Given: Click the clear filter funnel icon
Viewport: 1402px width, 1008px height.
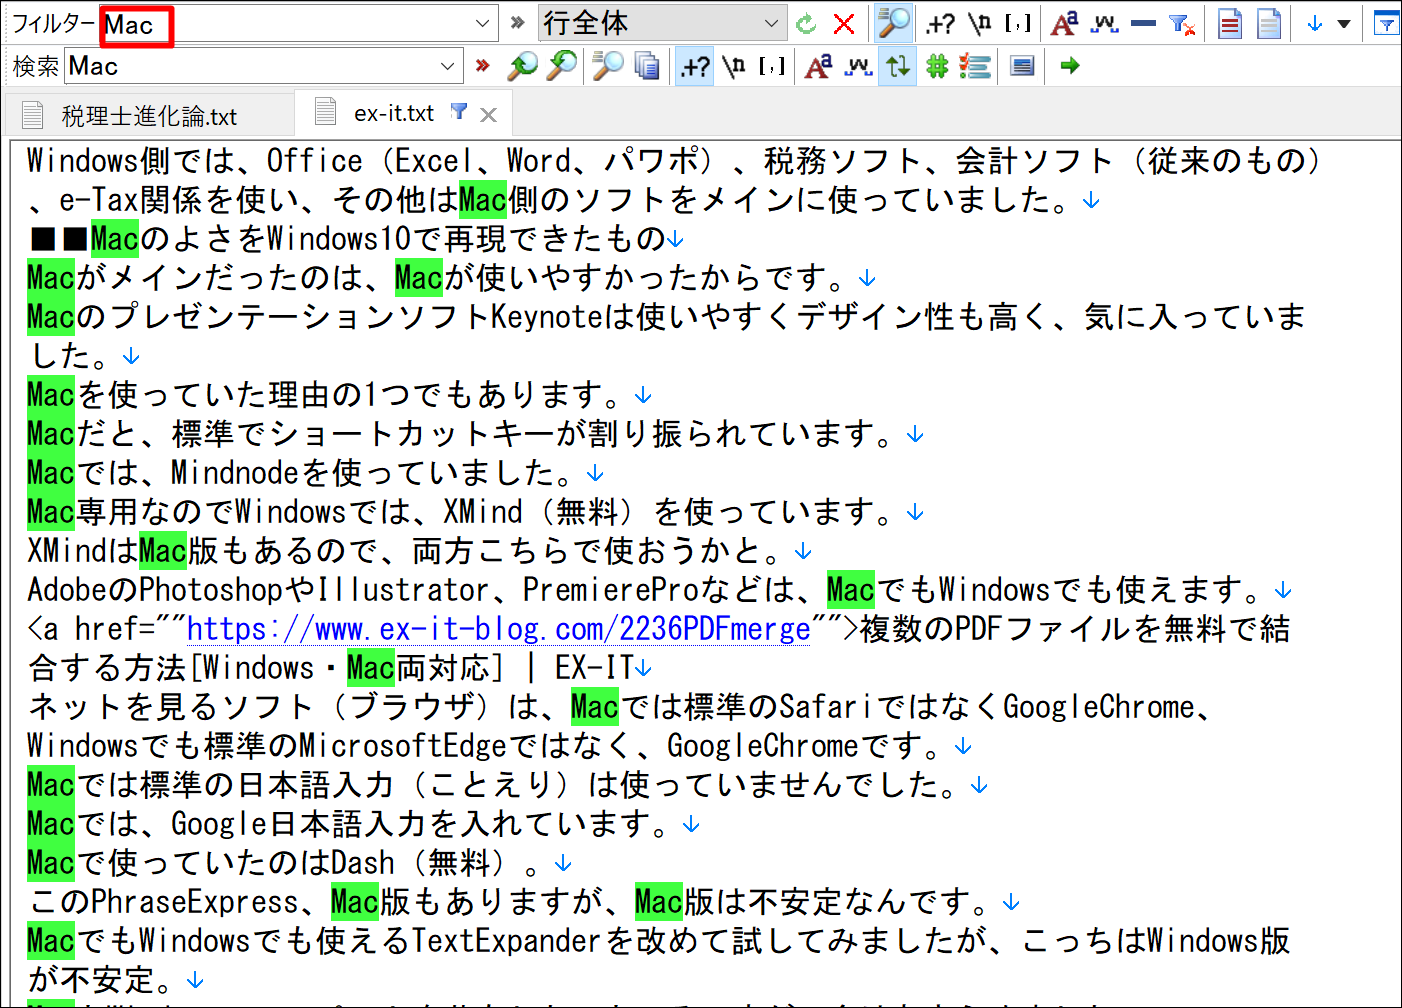Looking at the screenshot, I should (x=1182, y=24).
